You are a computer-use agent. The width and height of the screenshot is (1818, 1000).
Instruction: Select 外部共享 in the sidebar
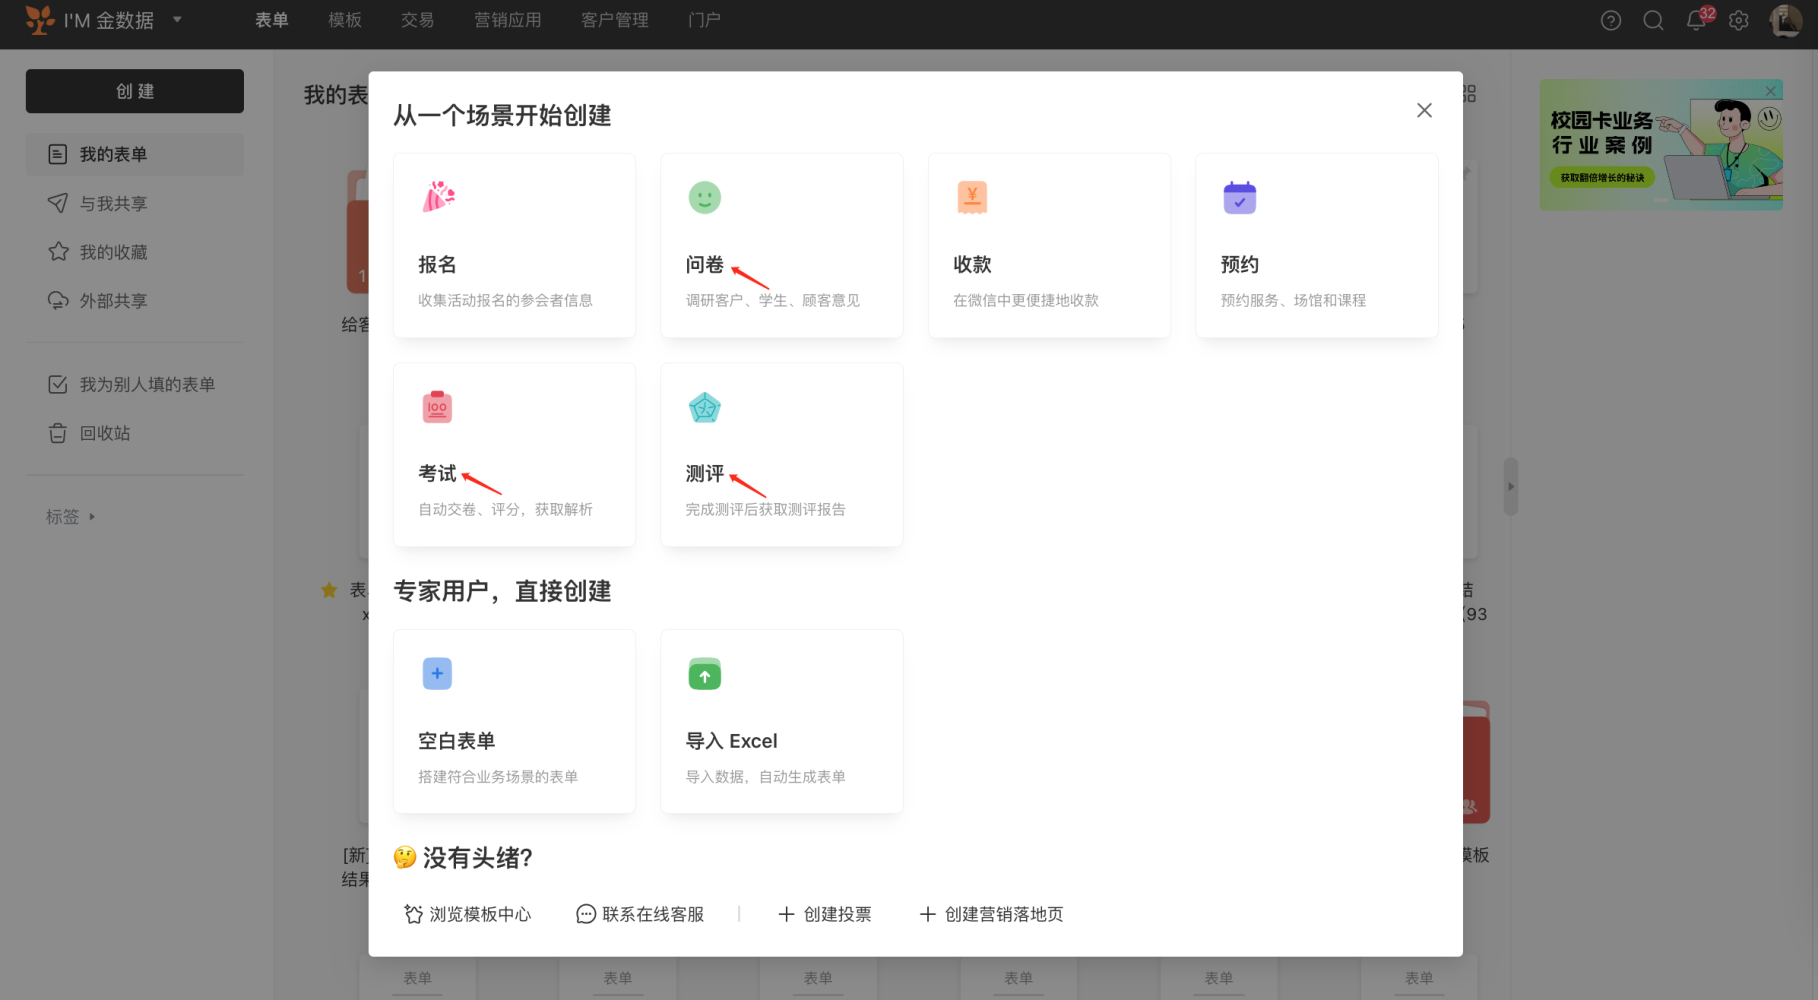tap(135, 300)
